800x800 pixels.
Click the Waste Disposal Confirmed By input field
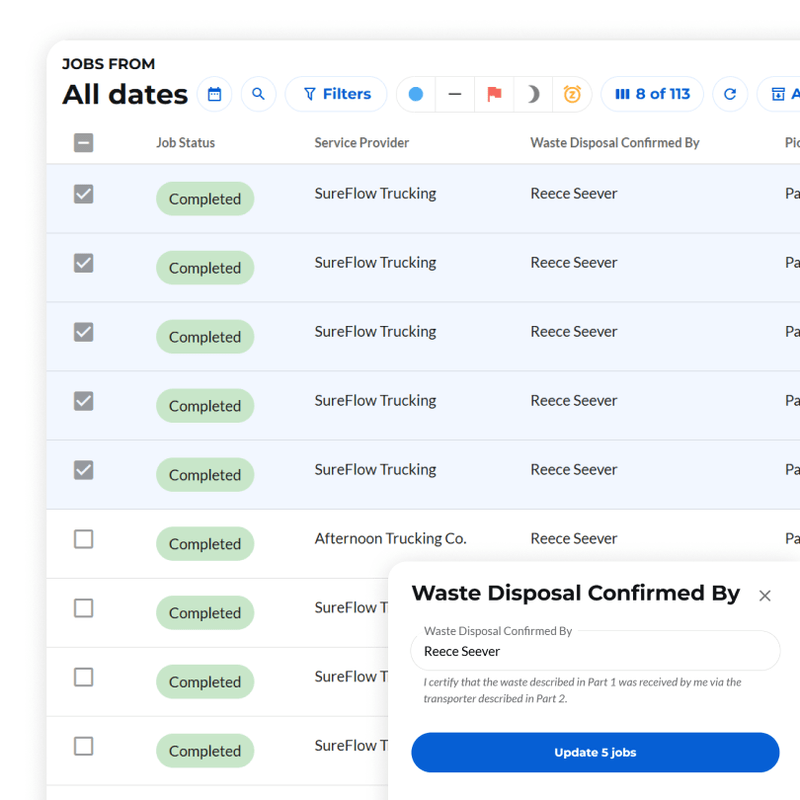[595, 651]
